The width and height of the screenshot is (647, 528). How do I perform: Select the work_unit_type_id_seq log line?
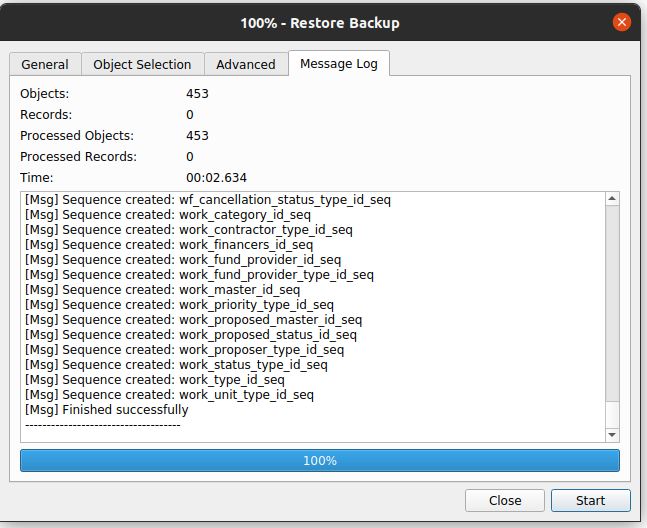tap(169, 395)
